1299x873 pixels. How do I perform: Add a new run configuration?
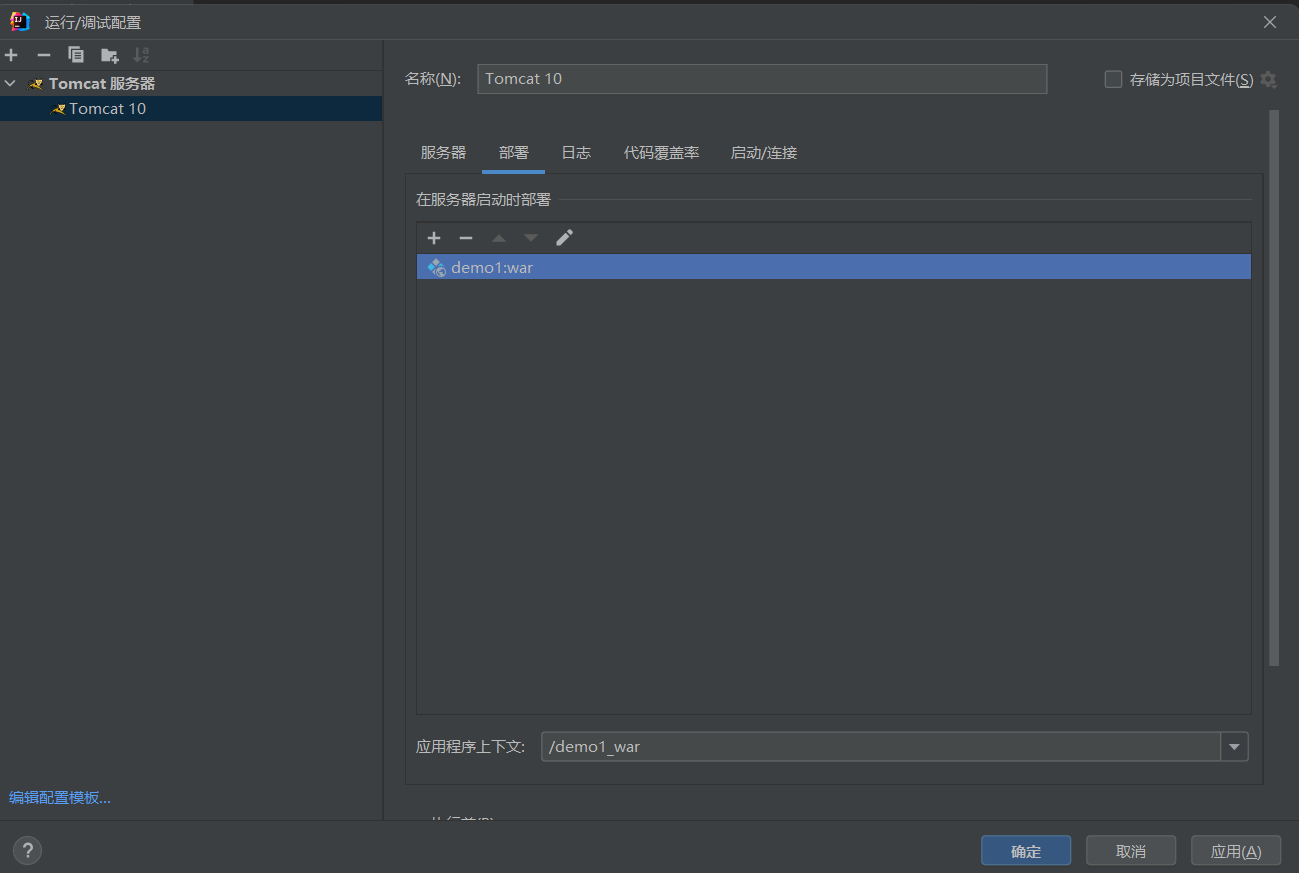pos(12,55)
